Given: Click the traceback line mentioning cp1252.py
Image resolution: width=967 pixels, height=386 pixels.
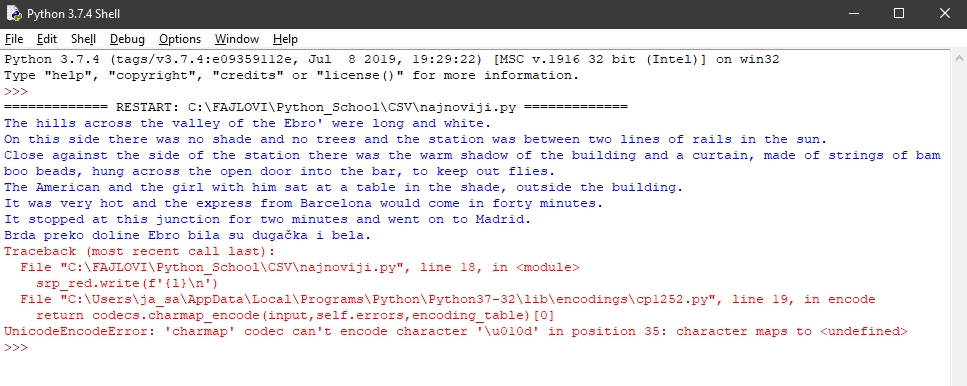Looking at the screenshot, I should [448, 300].
